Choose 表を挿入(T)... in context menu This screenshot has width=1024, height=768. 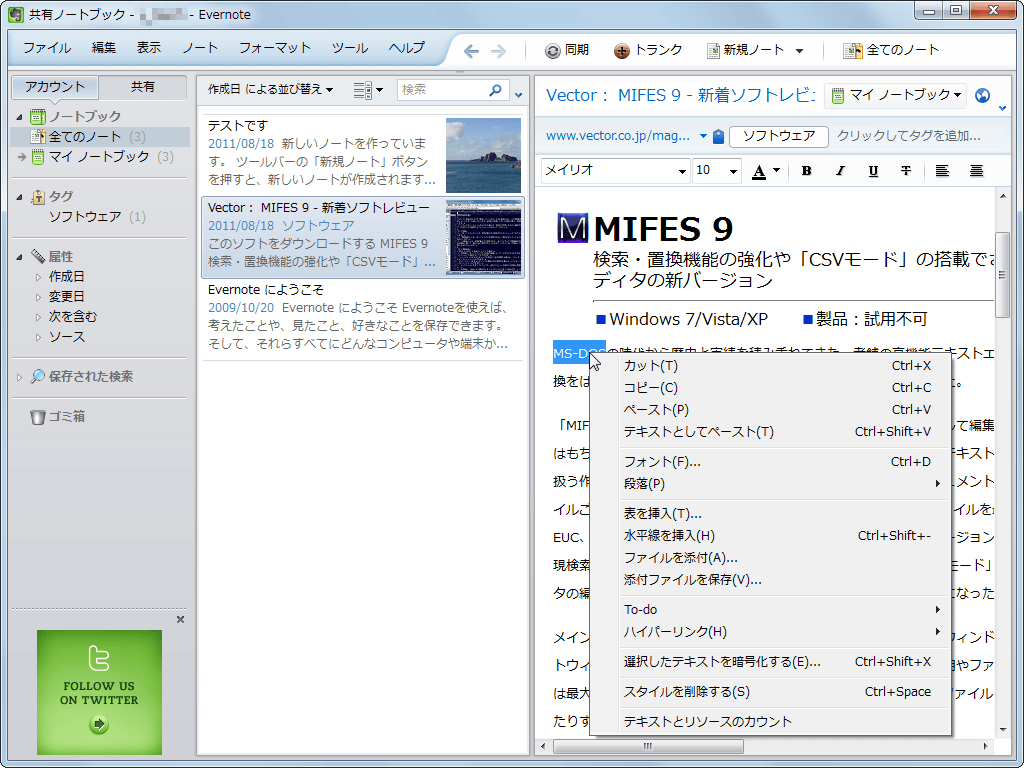tap(770, 514)
